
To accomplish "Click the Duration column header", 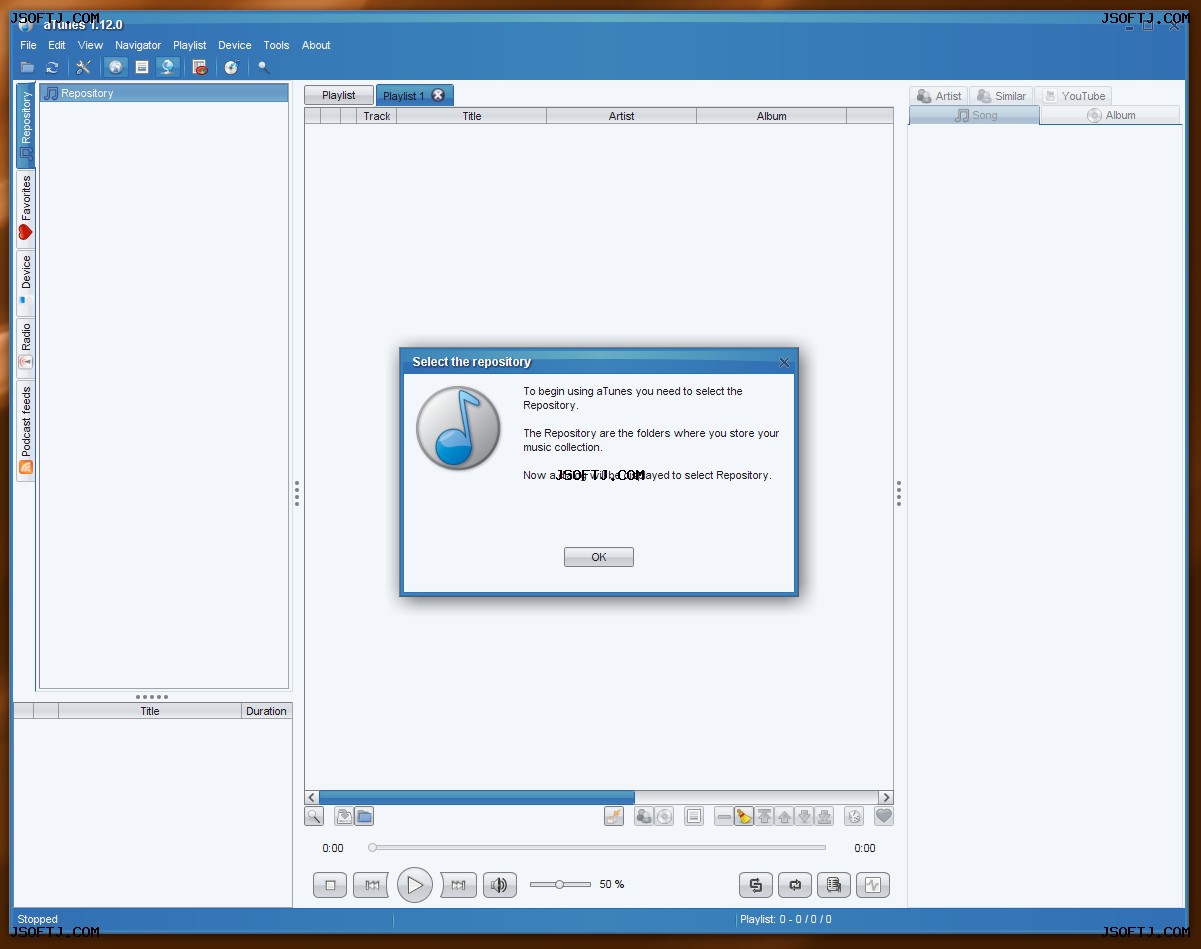I will (266, 711).
